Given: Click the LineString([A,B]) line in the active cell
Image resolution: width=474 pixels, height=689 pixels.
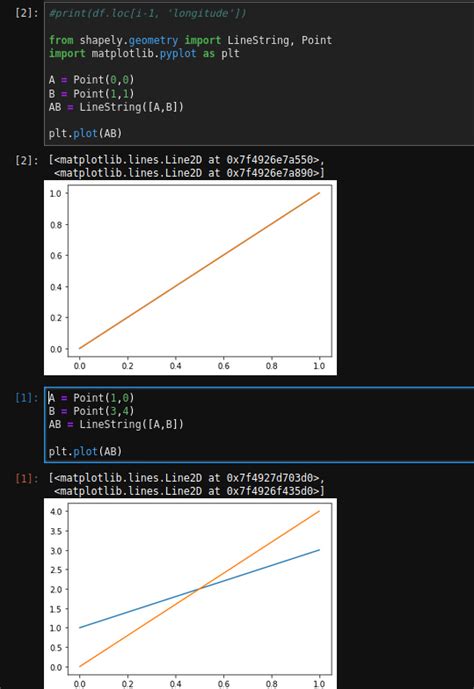Looking at the screenshot, I should pyautogui.click(x=116, y=424).
